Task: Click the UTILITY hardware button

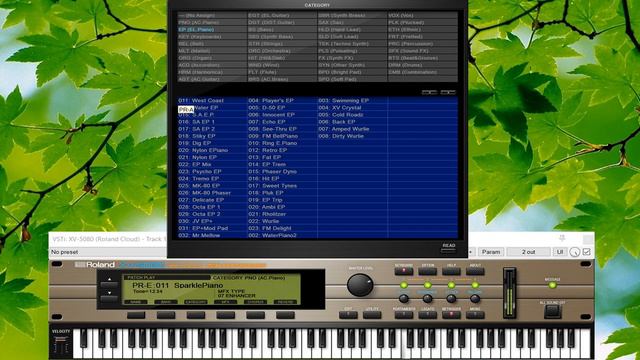Action: (372, 315)
